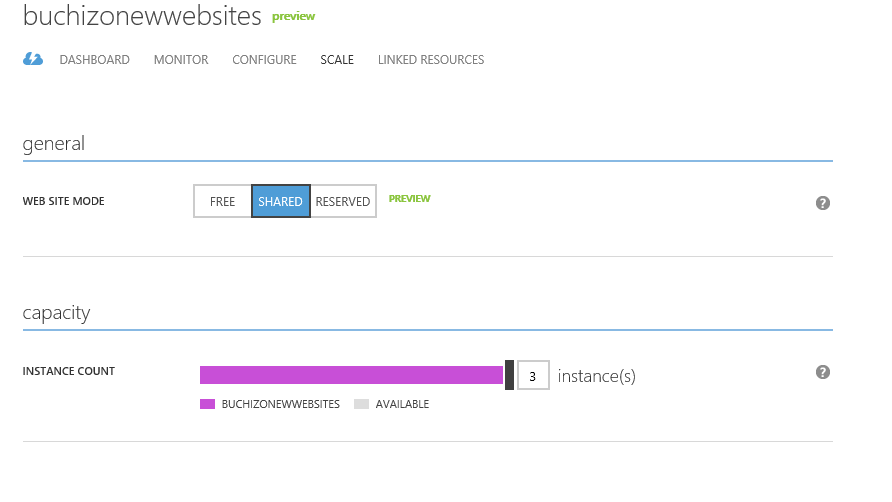Click the capacity section heading
Screen dimensions: 892x502
(57, 313)
